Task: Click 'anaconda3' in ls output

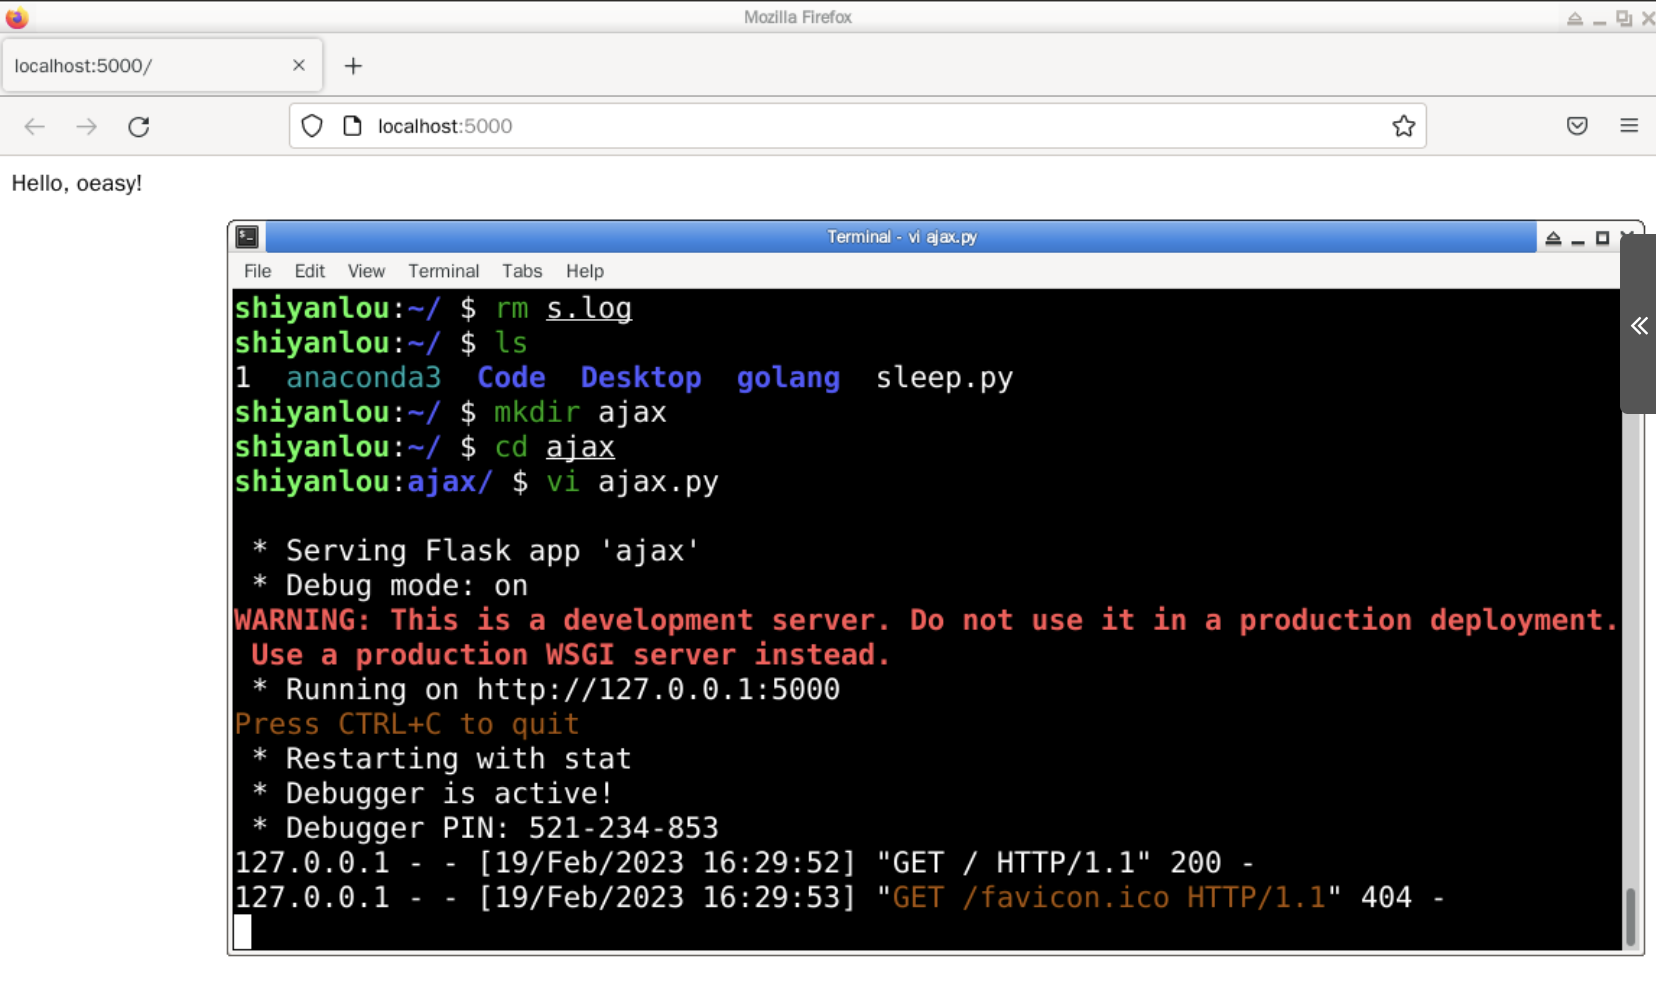Action: point(363,377)
